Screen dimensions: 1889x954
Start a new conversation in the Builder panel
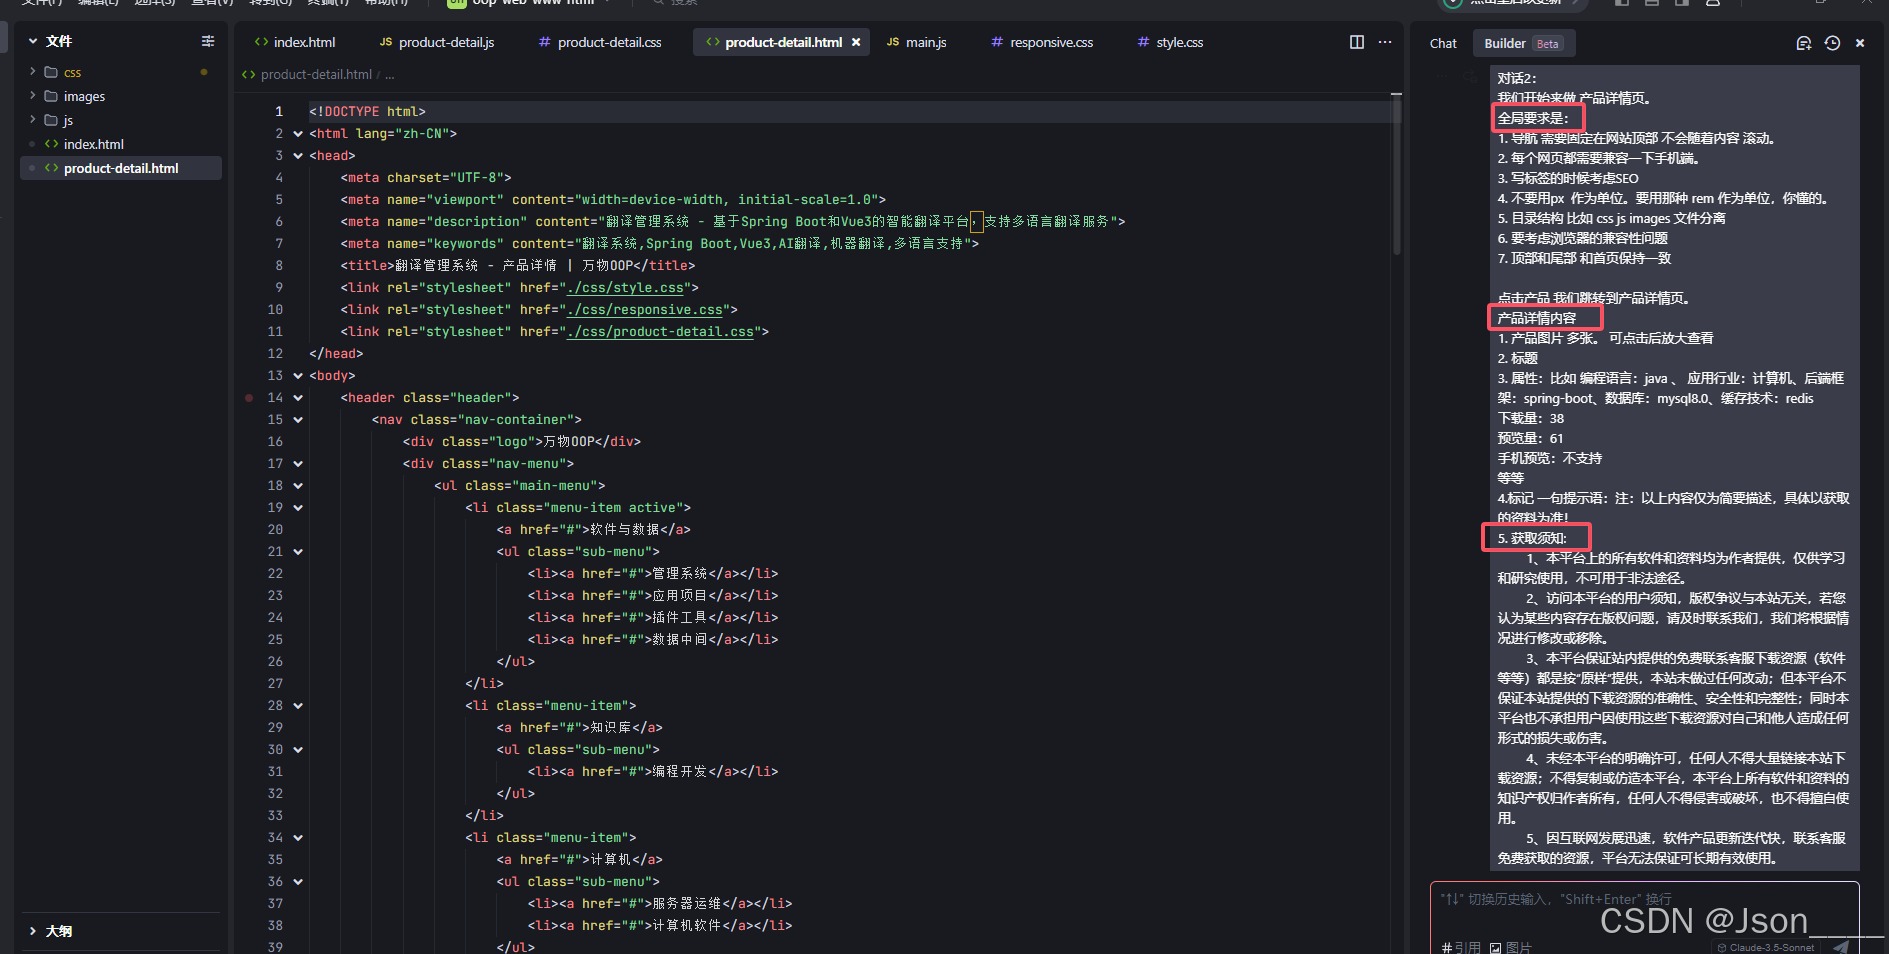tap(1804, 43)
